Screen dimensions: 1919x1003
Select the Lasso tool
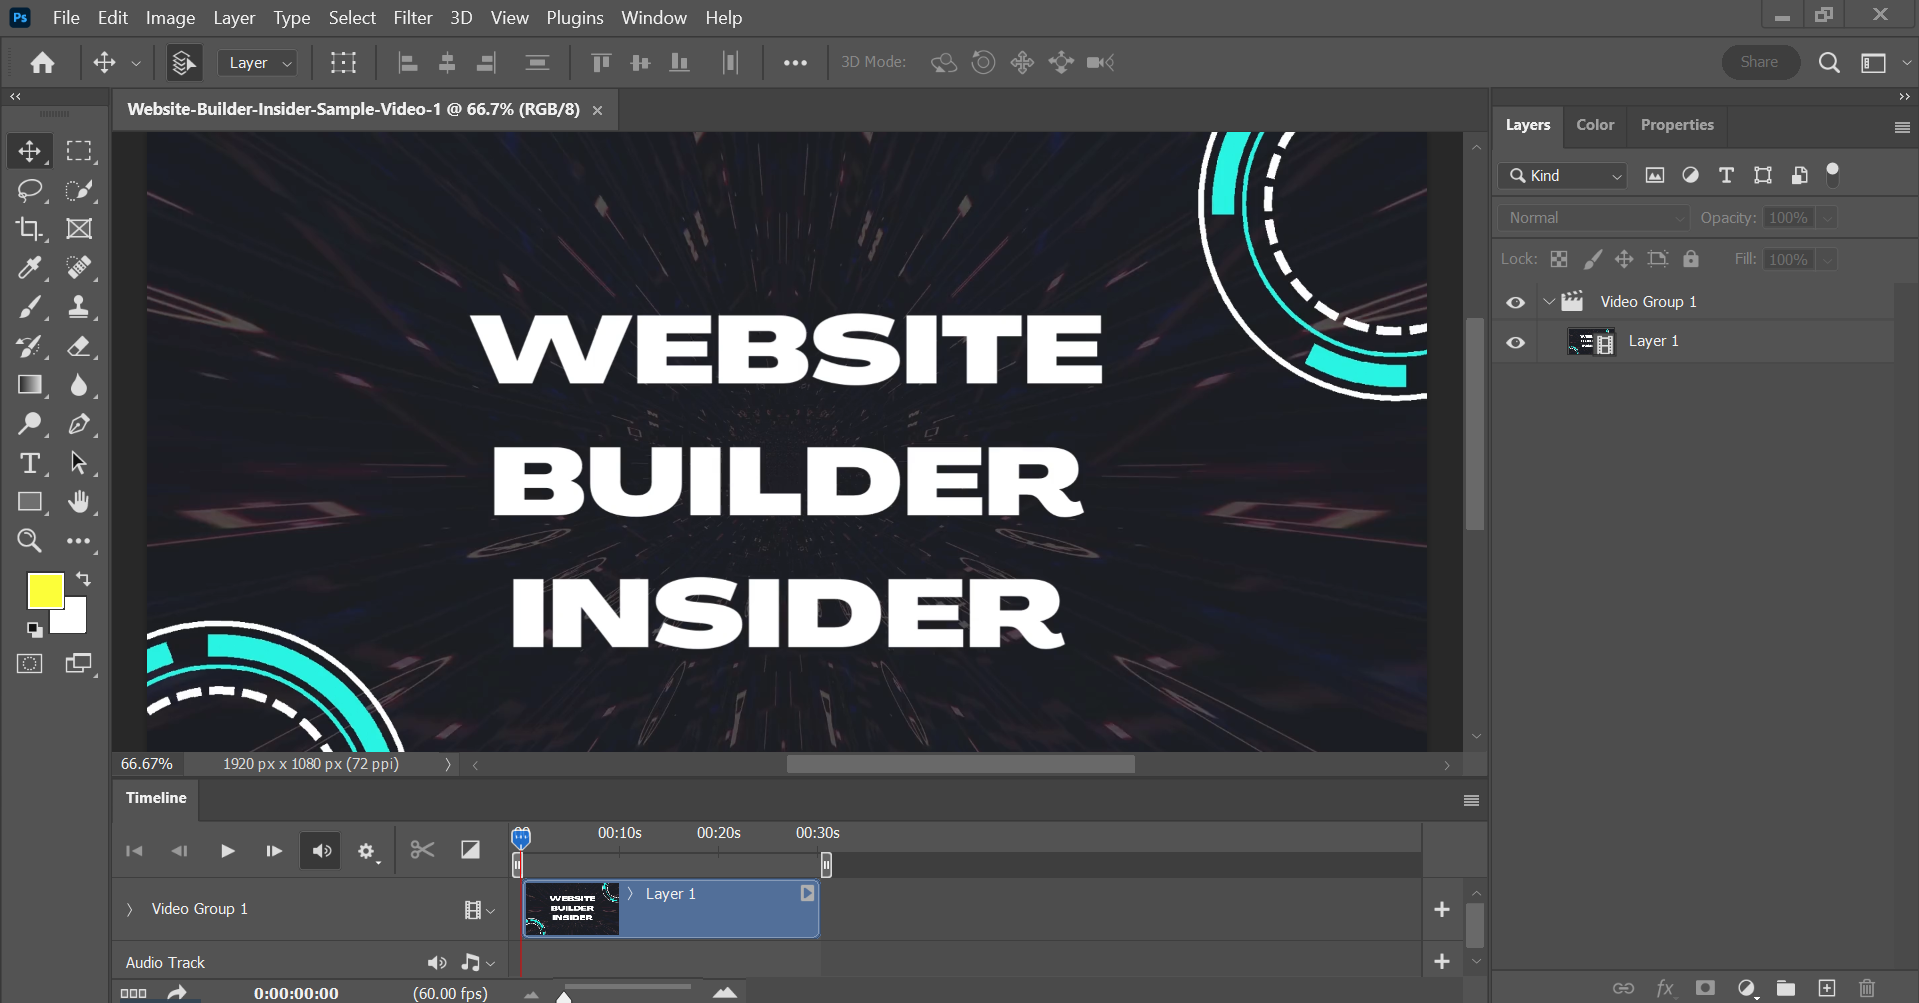pos(29,190)
